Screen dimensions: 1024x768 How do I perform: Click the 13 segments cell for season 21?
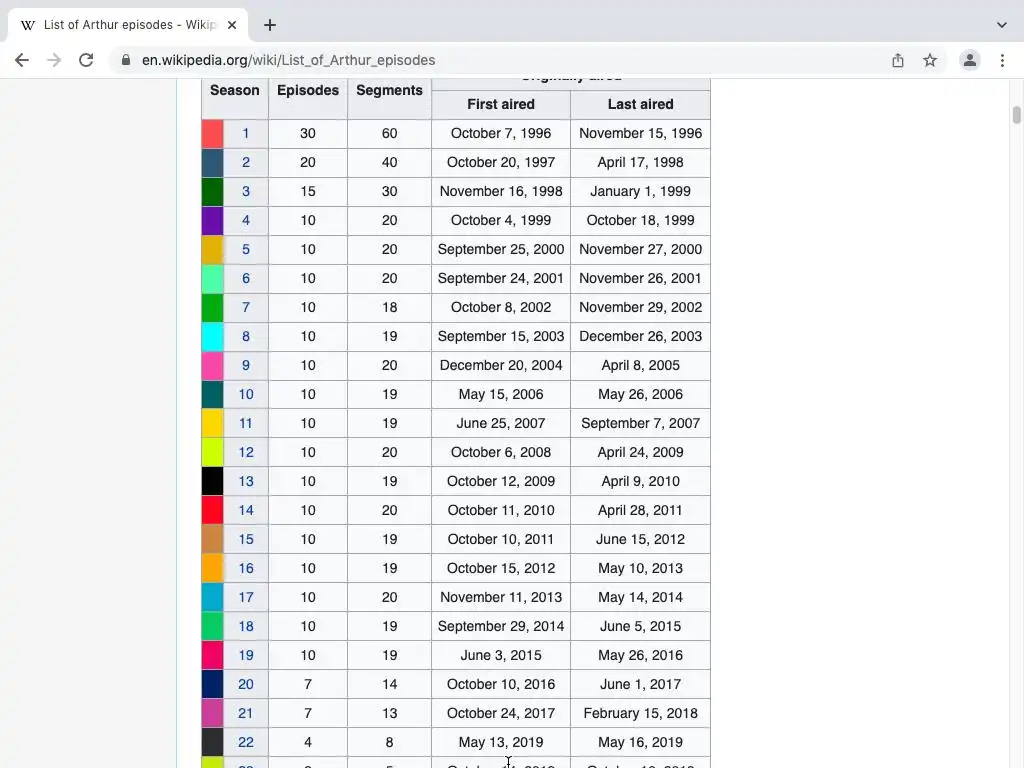389,713
